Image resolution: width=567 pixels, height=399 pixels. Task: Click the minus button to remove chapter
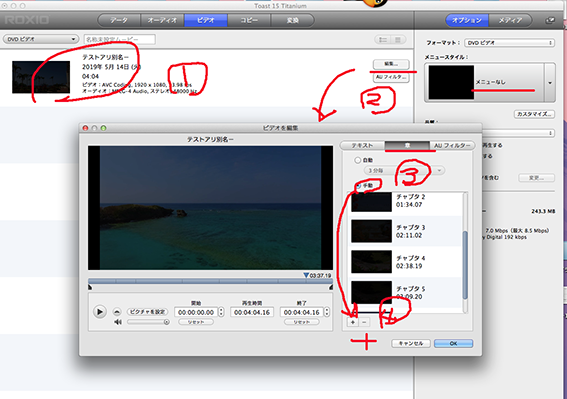click(x=364, y=322)
